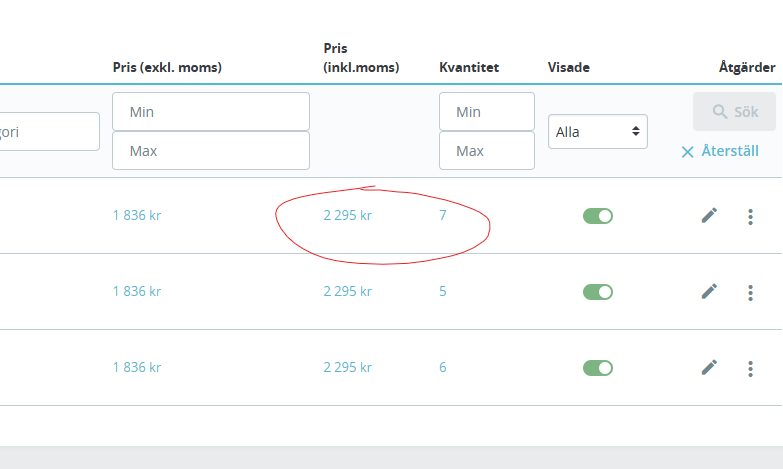This screenshot has width=783, height=469.
Task: Click 1 836 kr in quantity 6 row
Action: point(137,367)
